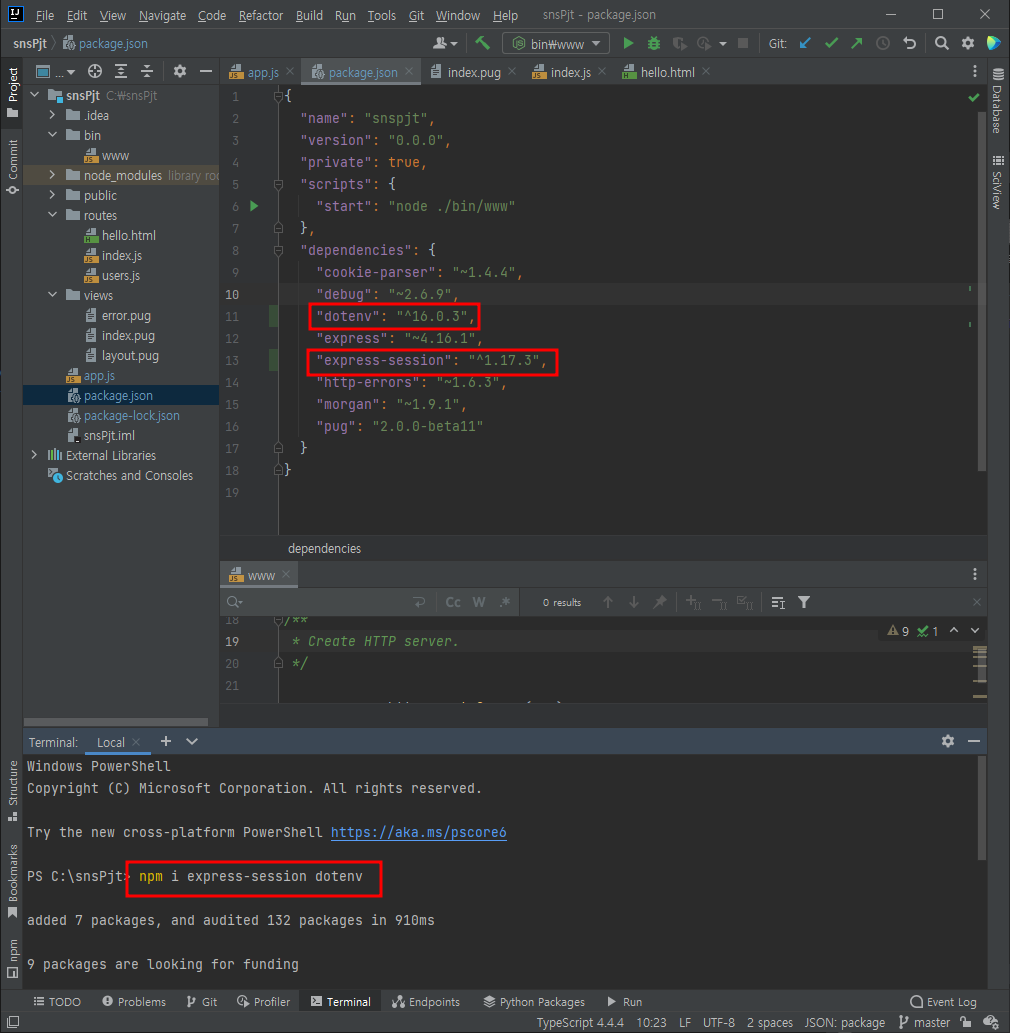
Task: Toggle the Commit tool window
Action: 13,167
